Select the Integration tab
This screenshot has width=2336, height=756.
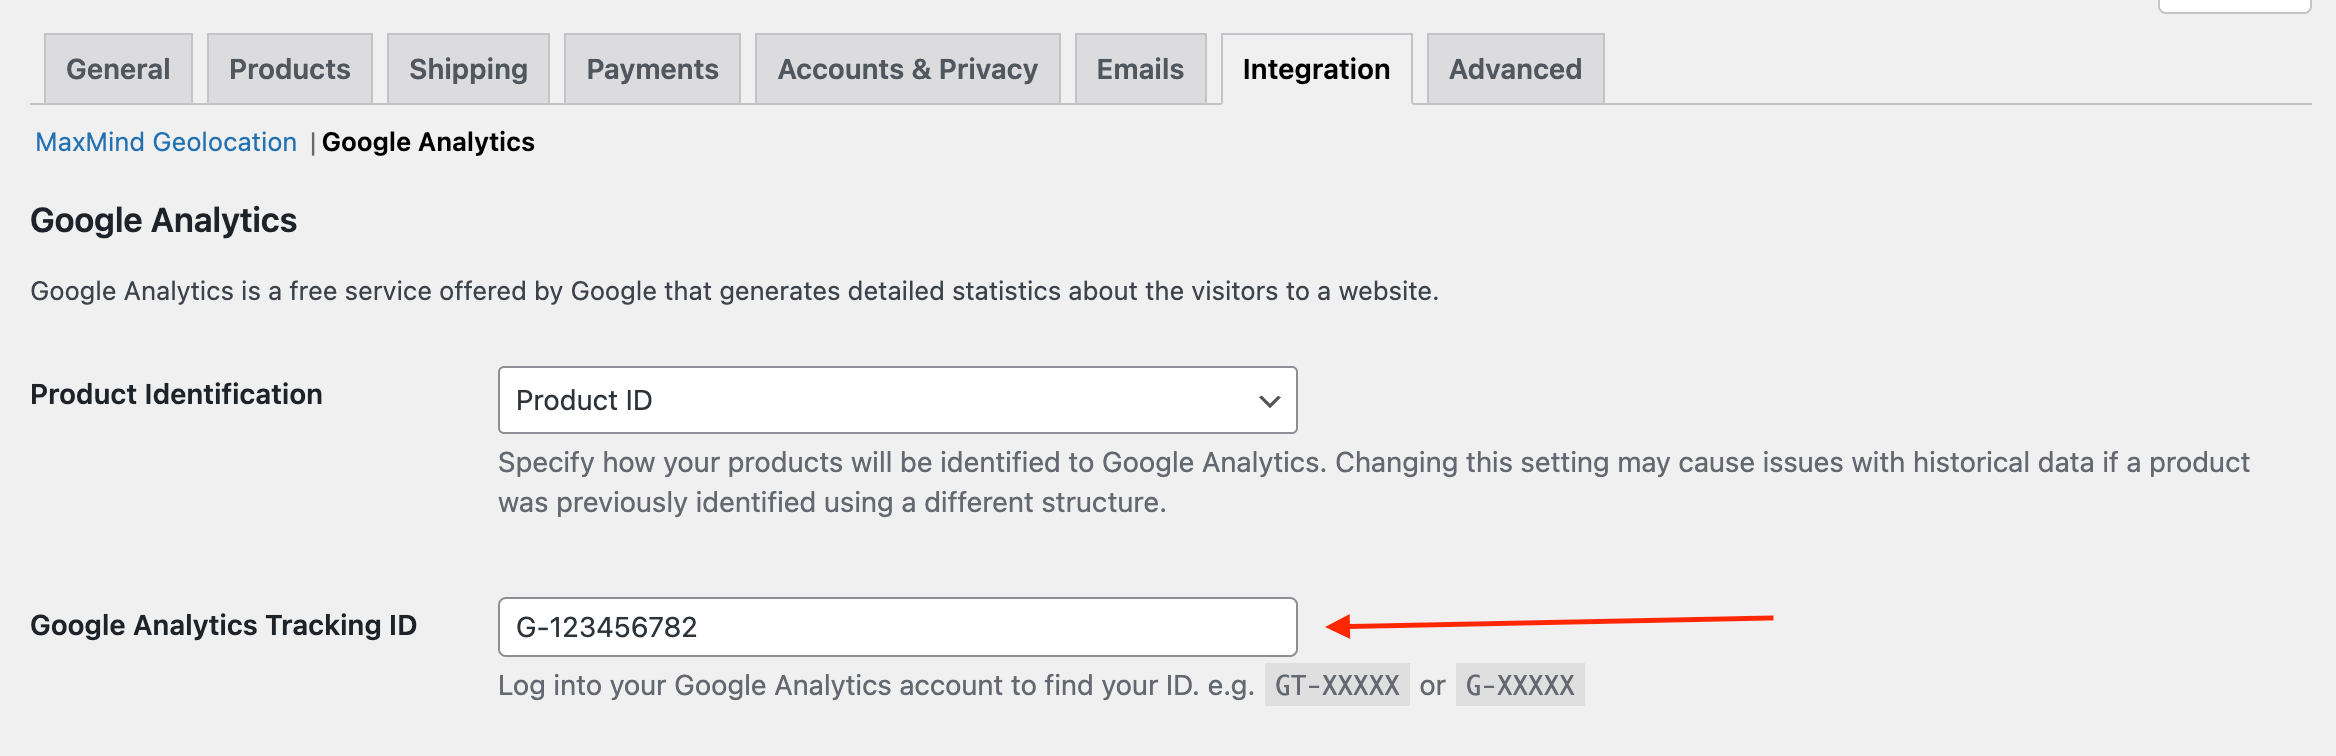coord(1316,68)
